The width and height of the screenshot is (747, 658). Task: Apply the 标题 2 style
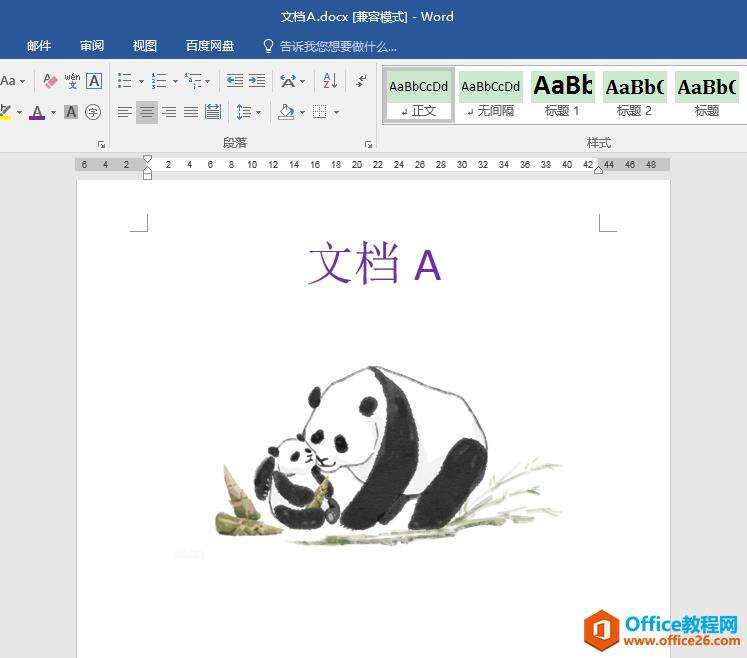(x=635, y=95)
